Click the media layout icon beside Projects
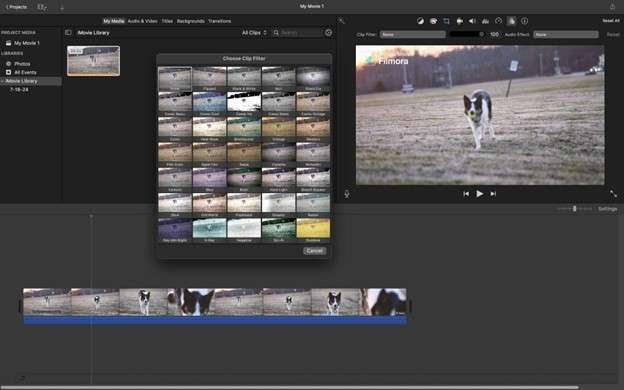Screen dimensions: 624x390 point(41,7)
